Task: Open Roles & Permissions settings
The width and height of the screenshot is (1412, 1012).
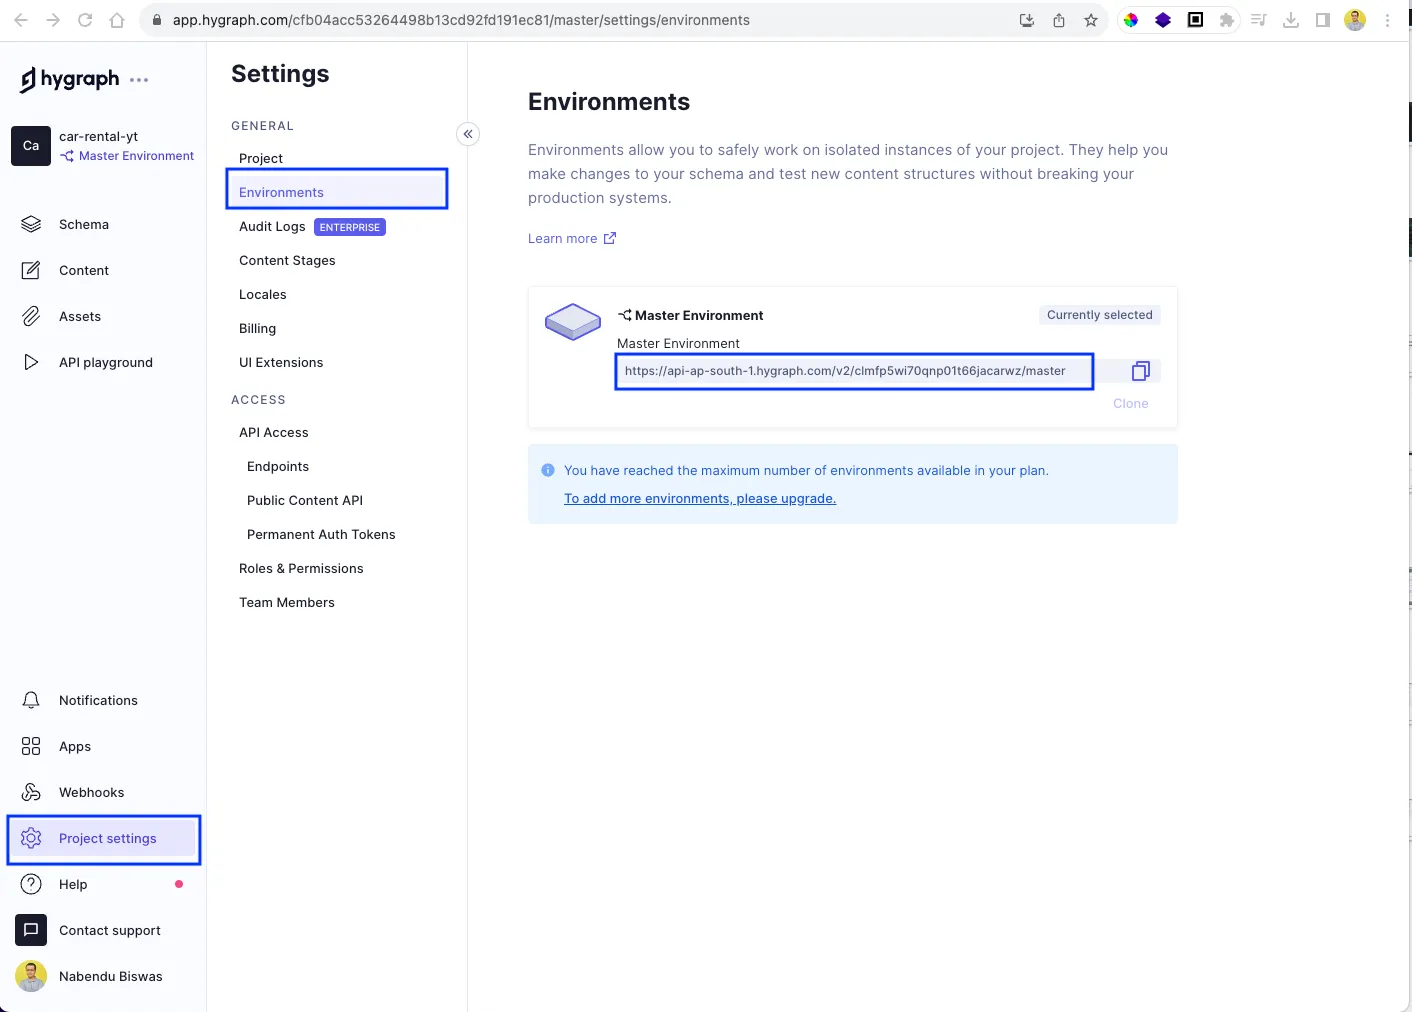Action: (301, 569)
